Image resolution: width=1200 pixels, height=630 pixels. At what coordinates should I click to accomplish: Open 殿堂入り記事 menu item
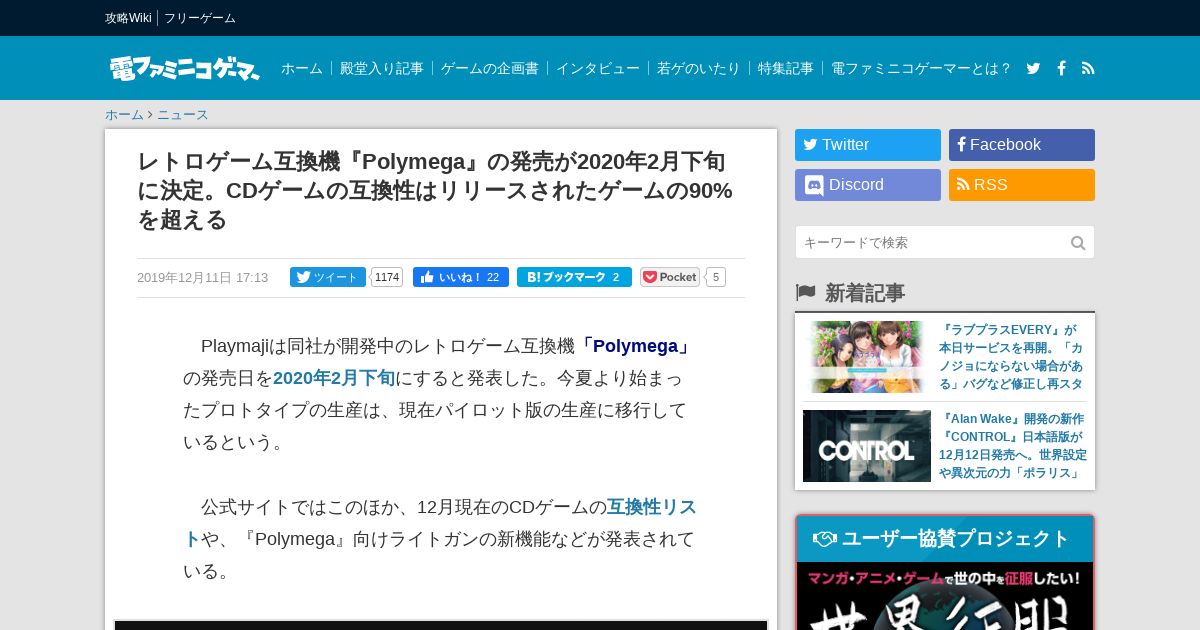point(382,68)
